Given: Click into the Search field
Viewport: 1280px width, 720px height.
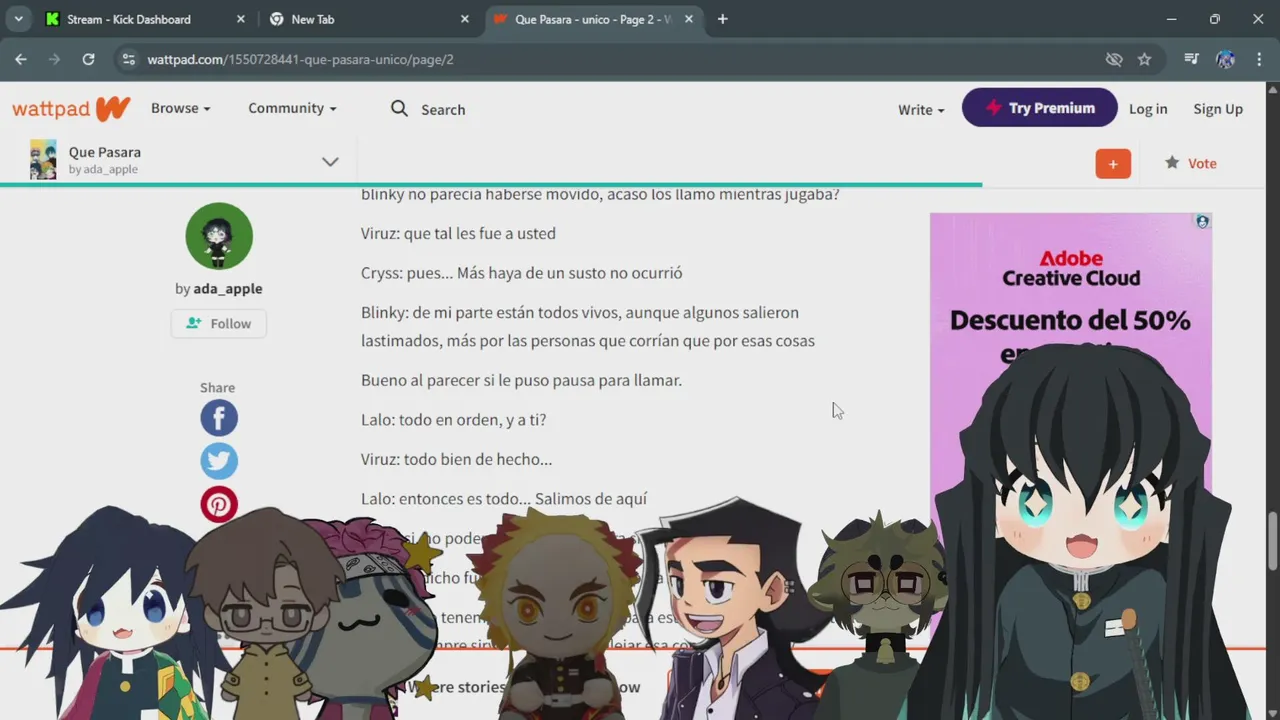Looking at the screenshot, I should (443, 109).
